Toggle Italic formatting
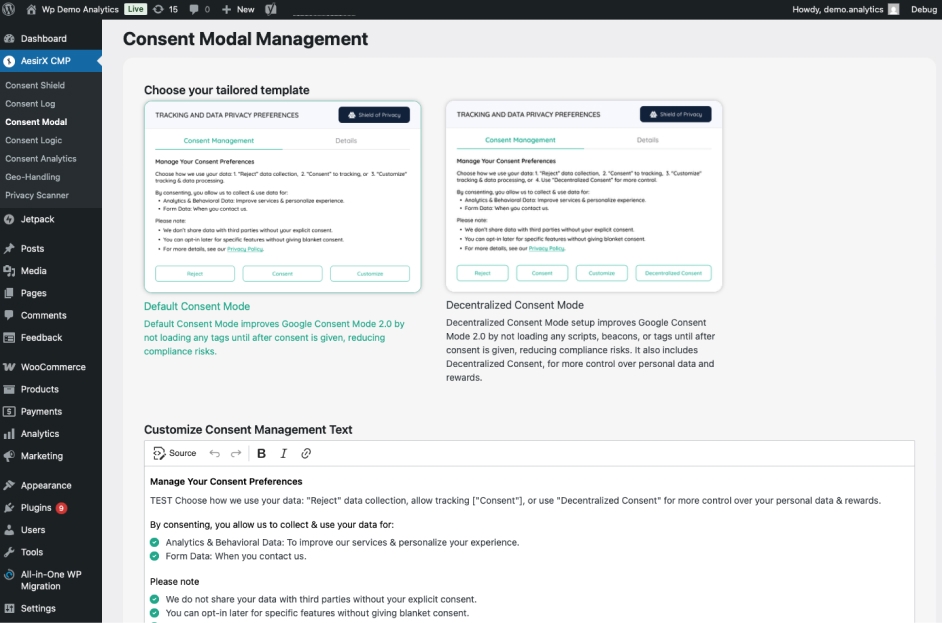This screenshot has width=942, height=623. point(284,454)
